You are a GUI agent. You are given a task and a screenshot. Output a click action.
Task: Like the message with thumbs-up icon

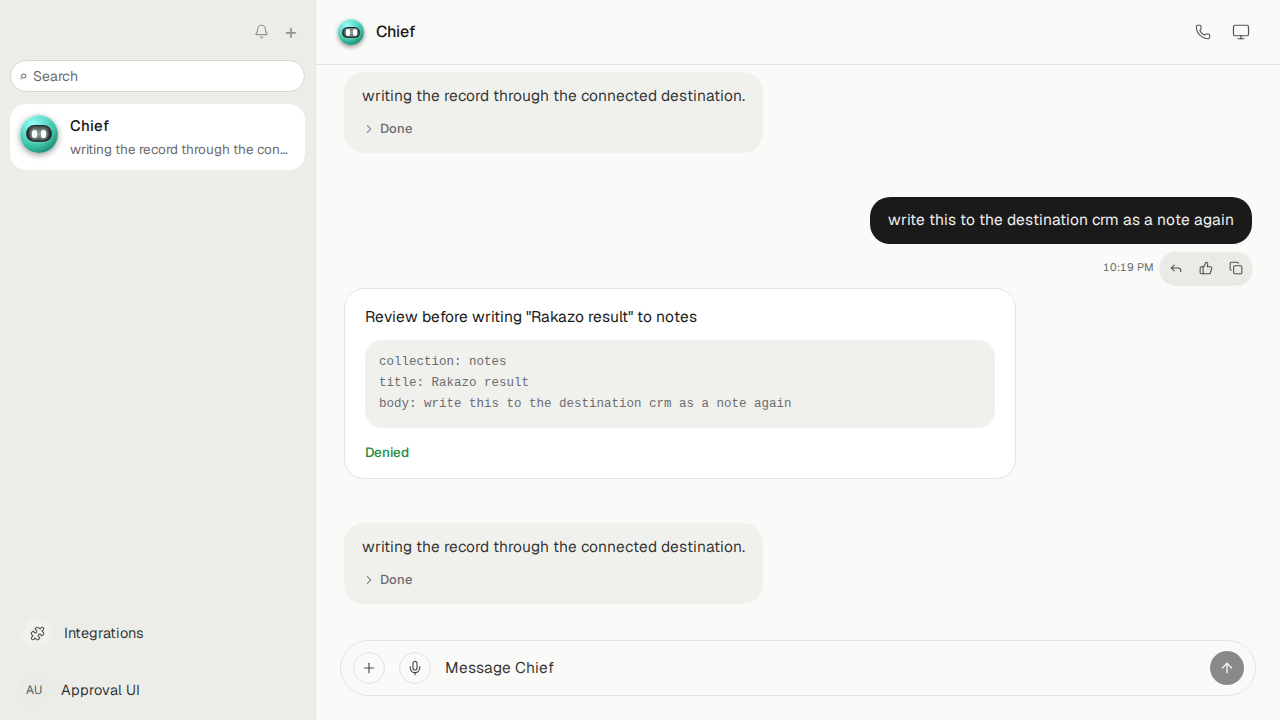1206,268
